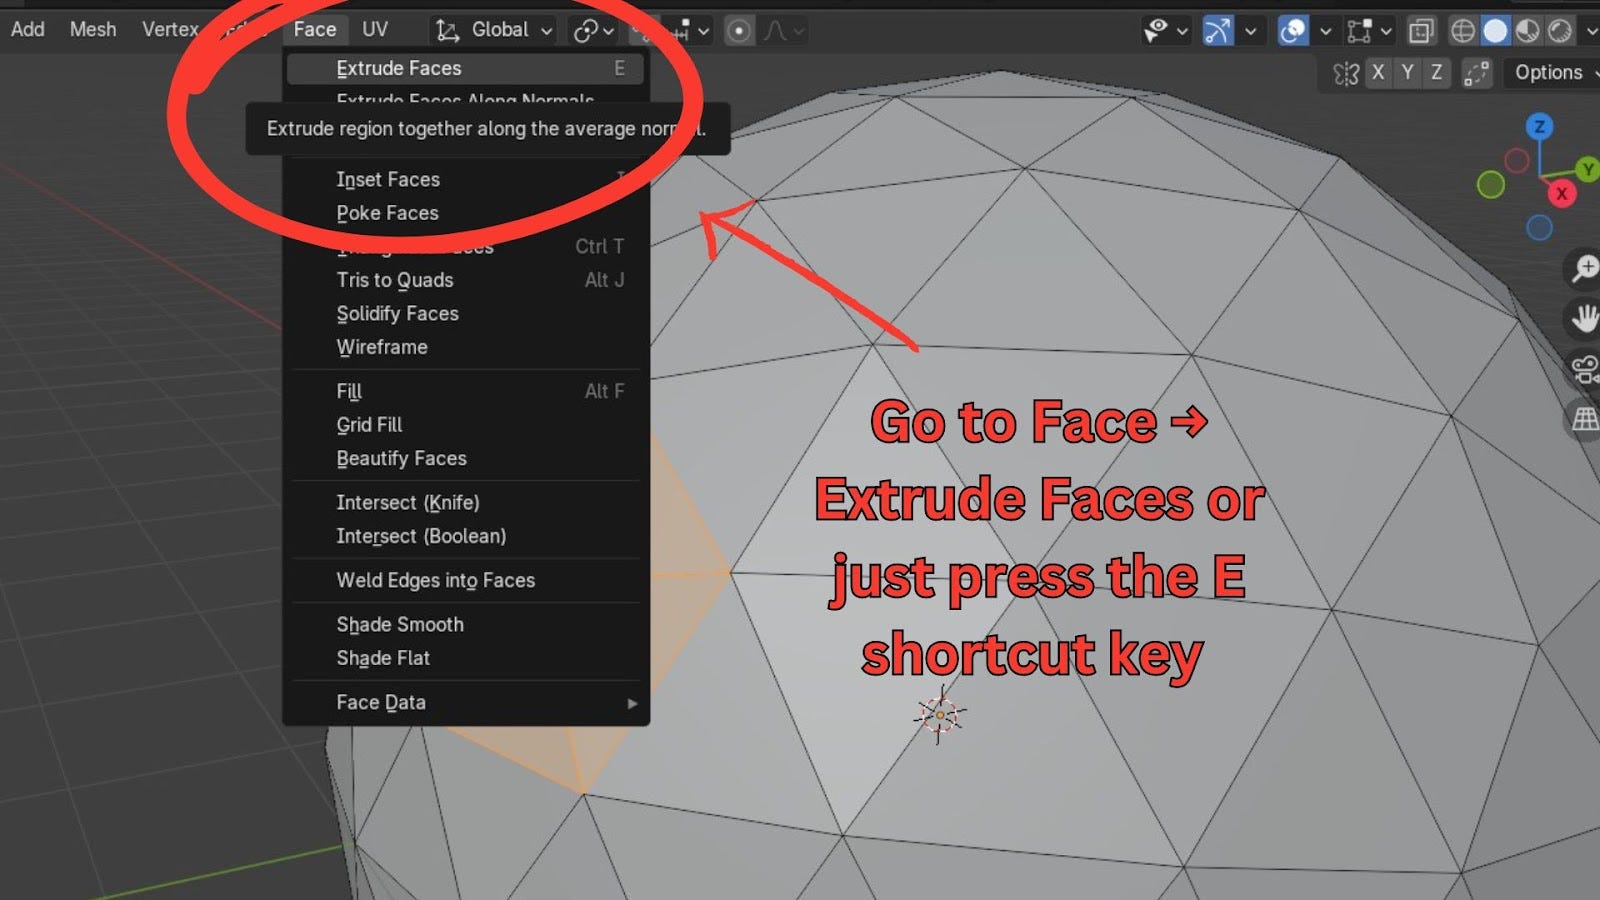Image resolution: width=1600 pixels, height=900 pixels.
Task: Choose Beautify Faces
Action: [466, 458]
